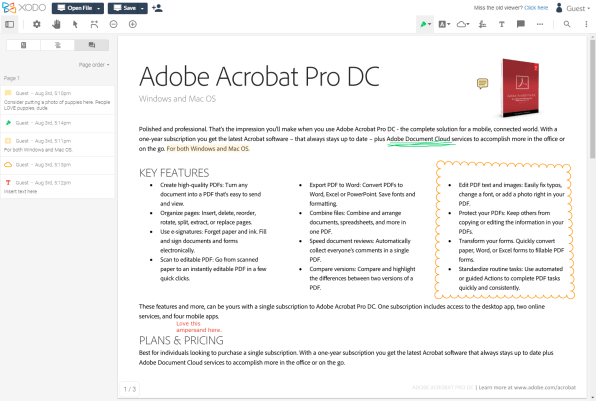Click the green underline scribble annotation
Image resolution: width=596 pixels, height=401 pixels.
pos(421,143)
